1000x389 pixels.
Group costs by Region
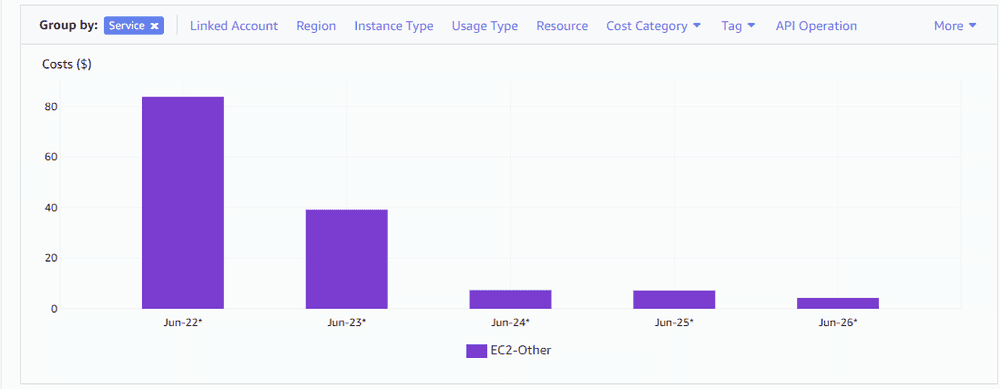316,26
